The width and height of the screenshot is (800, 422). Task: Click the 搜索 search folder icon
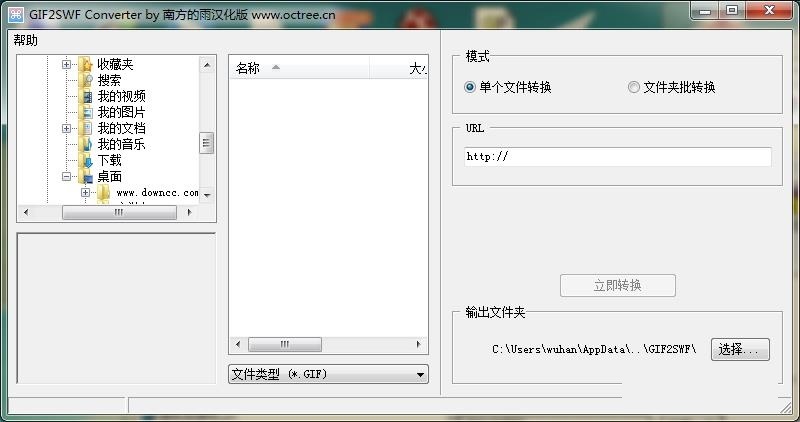click(x=87, y=81)
